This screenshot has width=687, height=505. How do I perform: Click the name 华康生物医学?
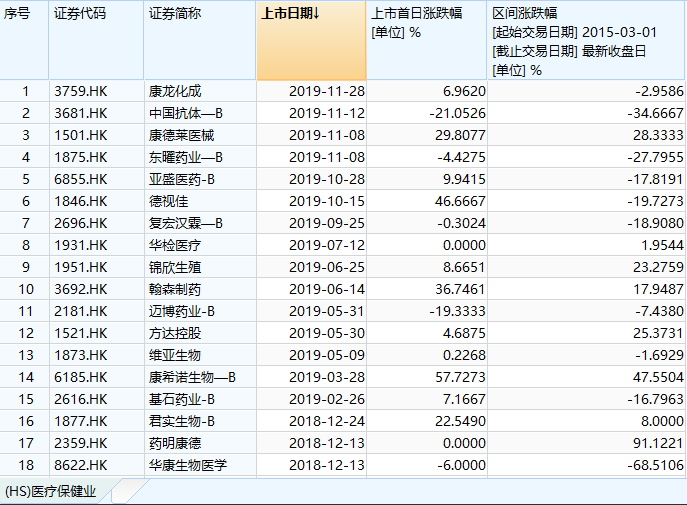coord(188,465)
